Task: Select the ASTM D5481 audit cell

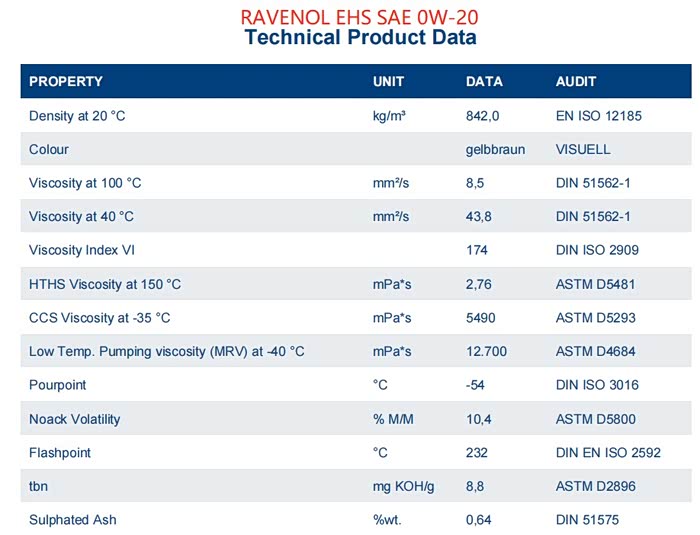Action: (x=595, y=285)
